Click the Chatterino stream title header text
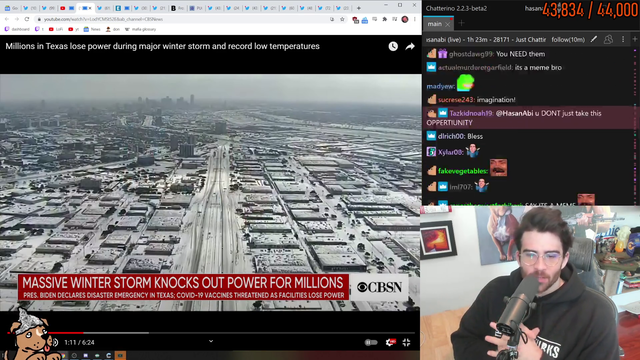Viewport: 640px width, 360px height. [486, 40]
